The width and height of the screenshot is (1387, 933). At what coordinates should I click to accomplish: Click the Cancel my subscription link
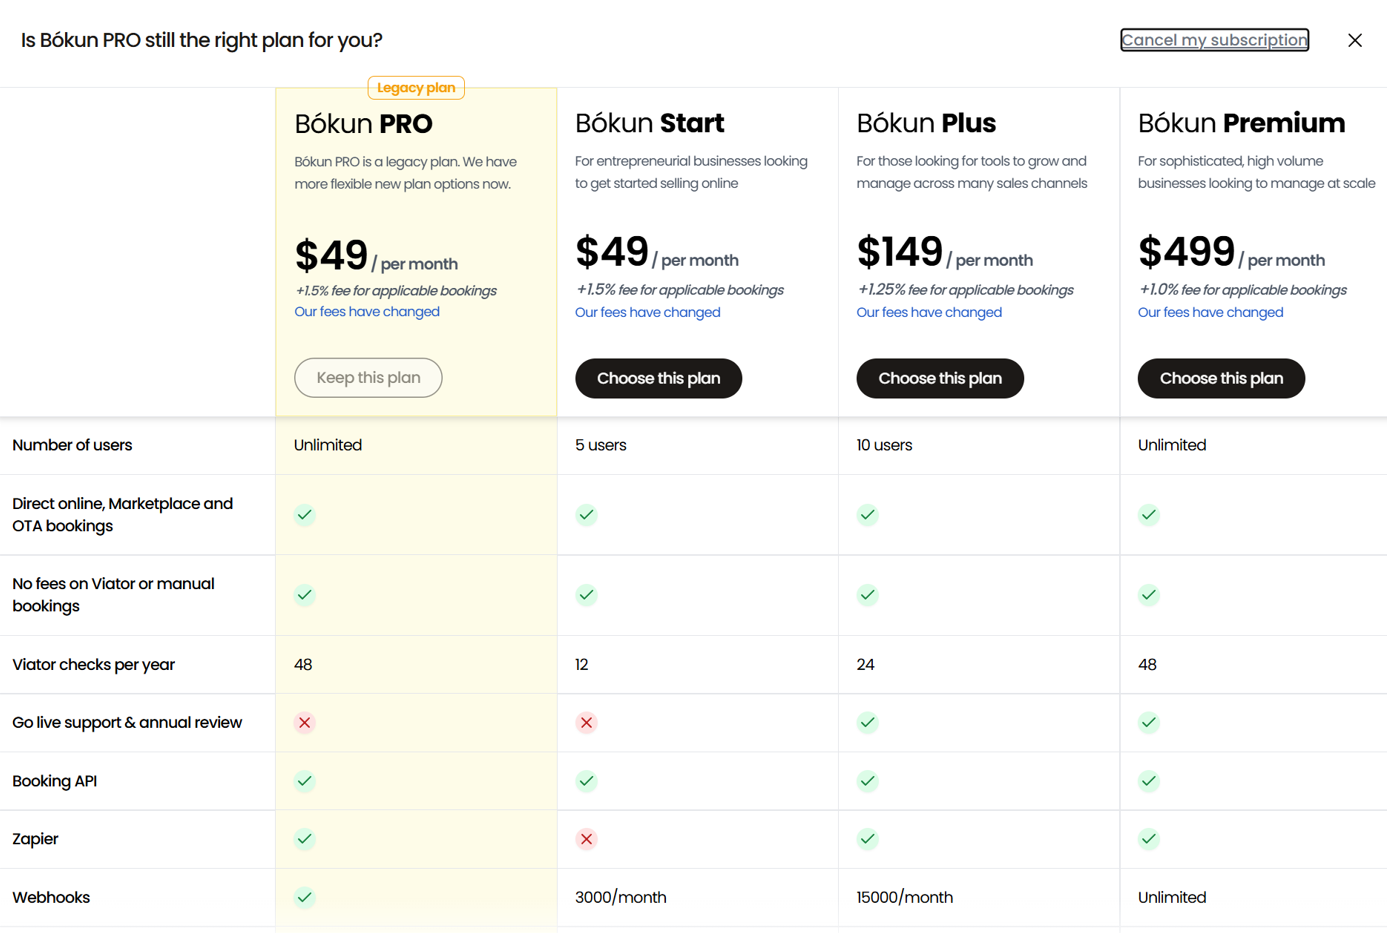pyautogui.click(x=1214, y=40)
